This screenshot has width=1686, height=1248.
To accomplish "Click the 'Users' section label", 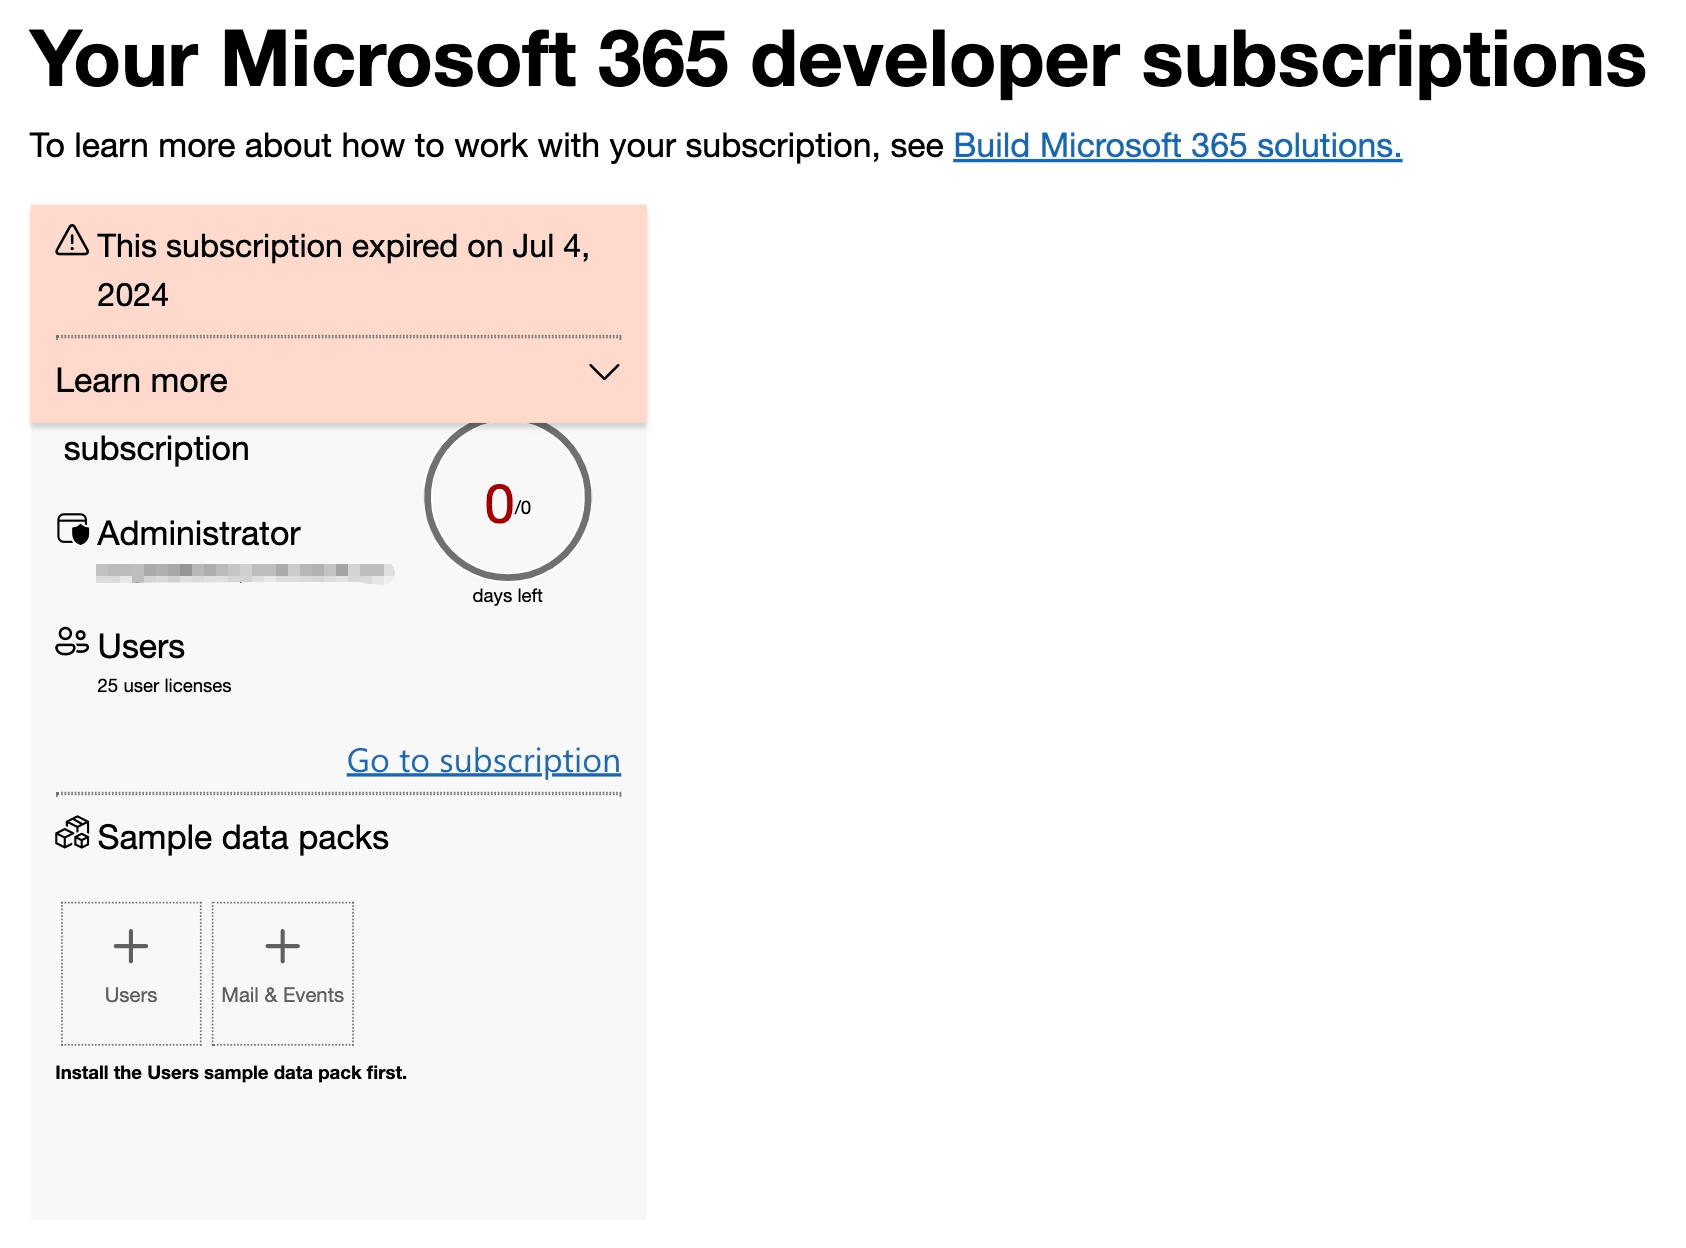I will [141, 646].
